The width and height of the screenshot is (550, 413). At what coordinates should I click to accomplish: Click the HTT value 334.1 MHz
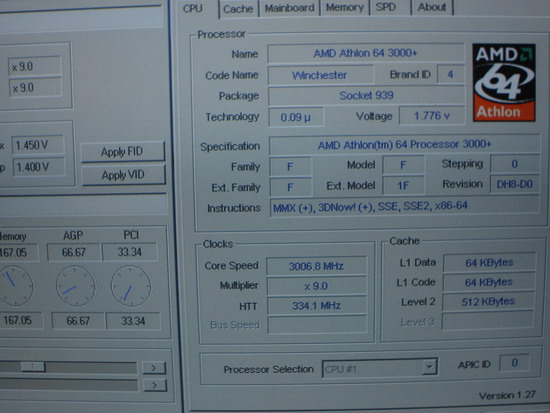click(317, 306)
